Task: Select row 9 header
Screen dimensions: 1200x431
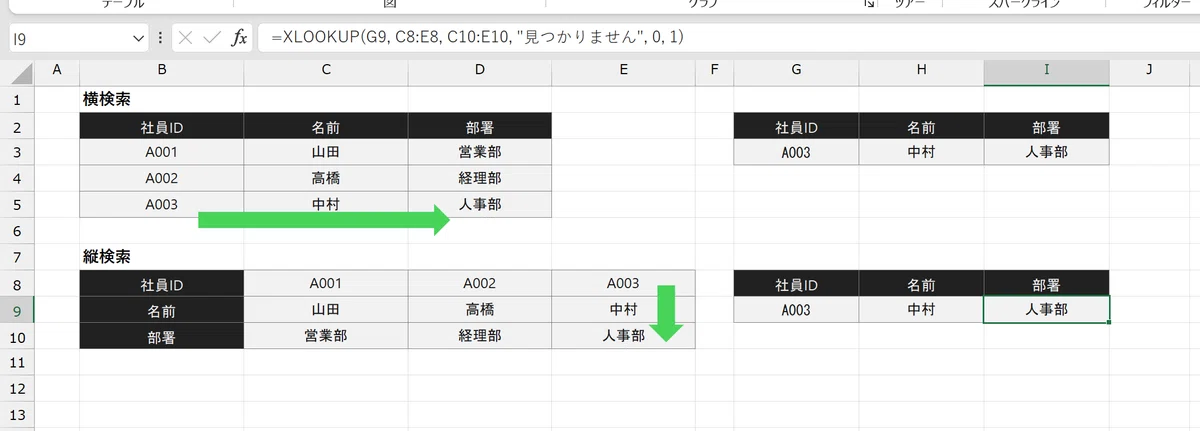Action: tap(18, 309)
